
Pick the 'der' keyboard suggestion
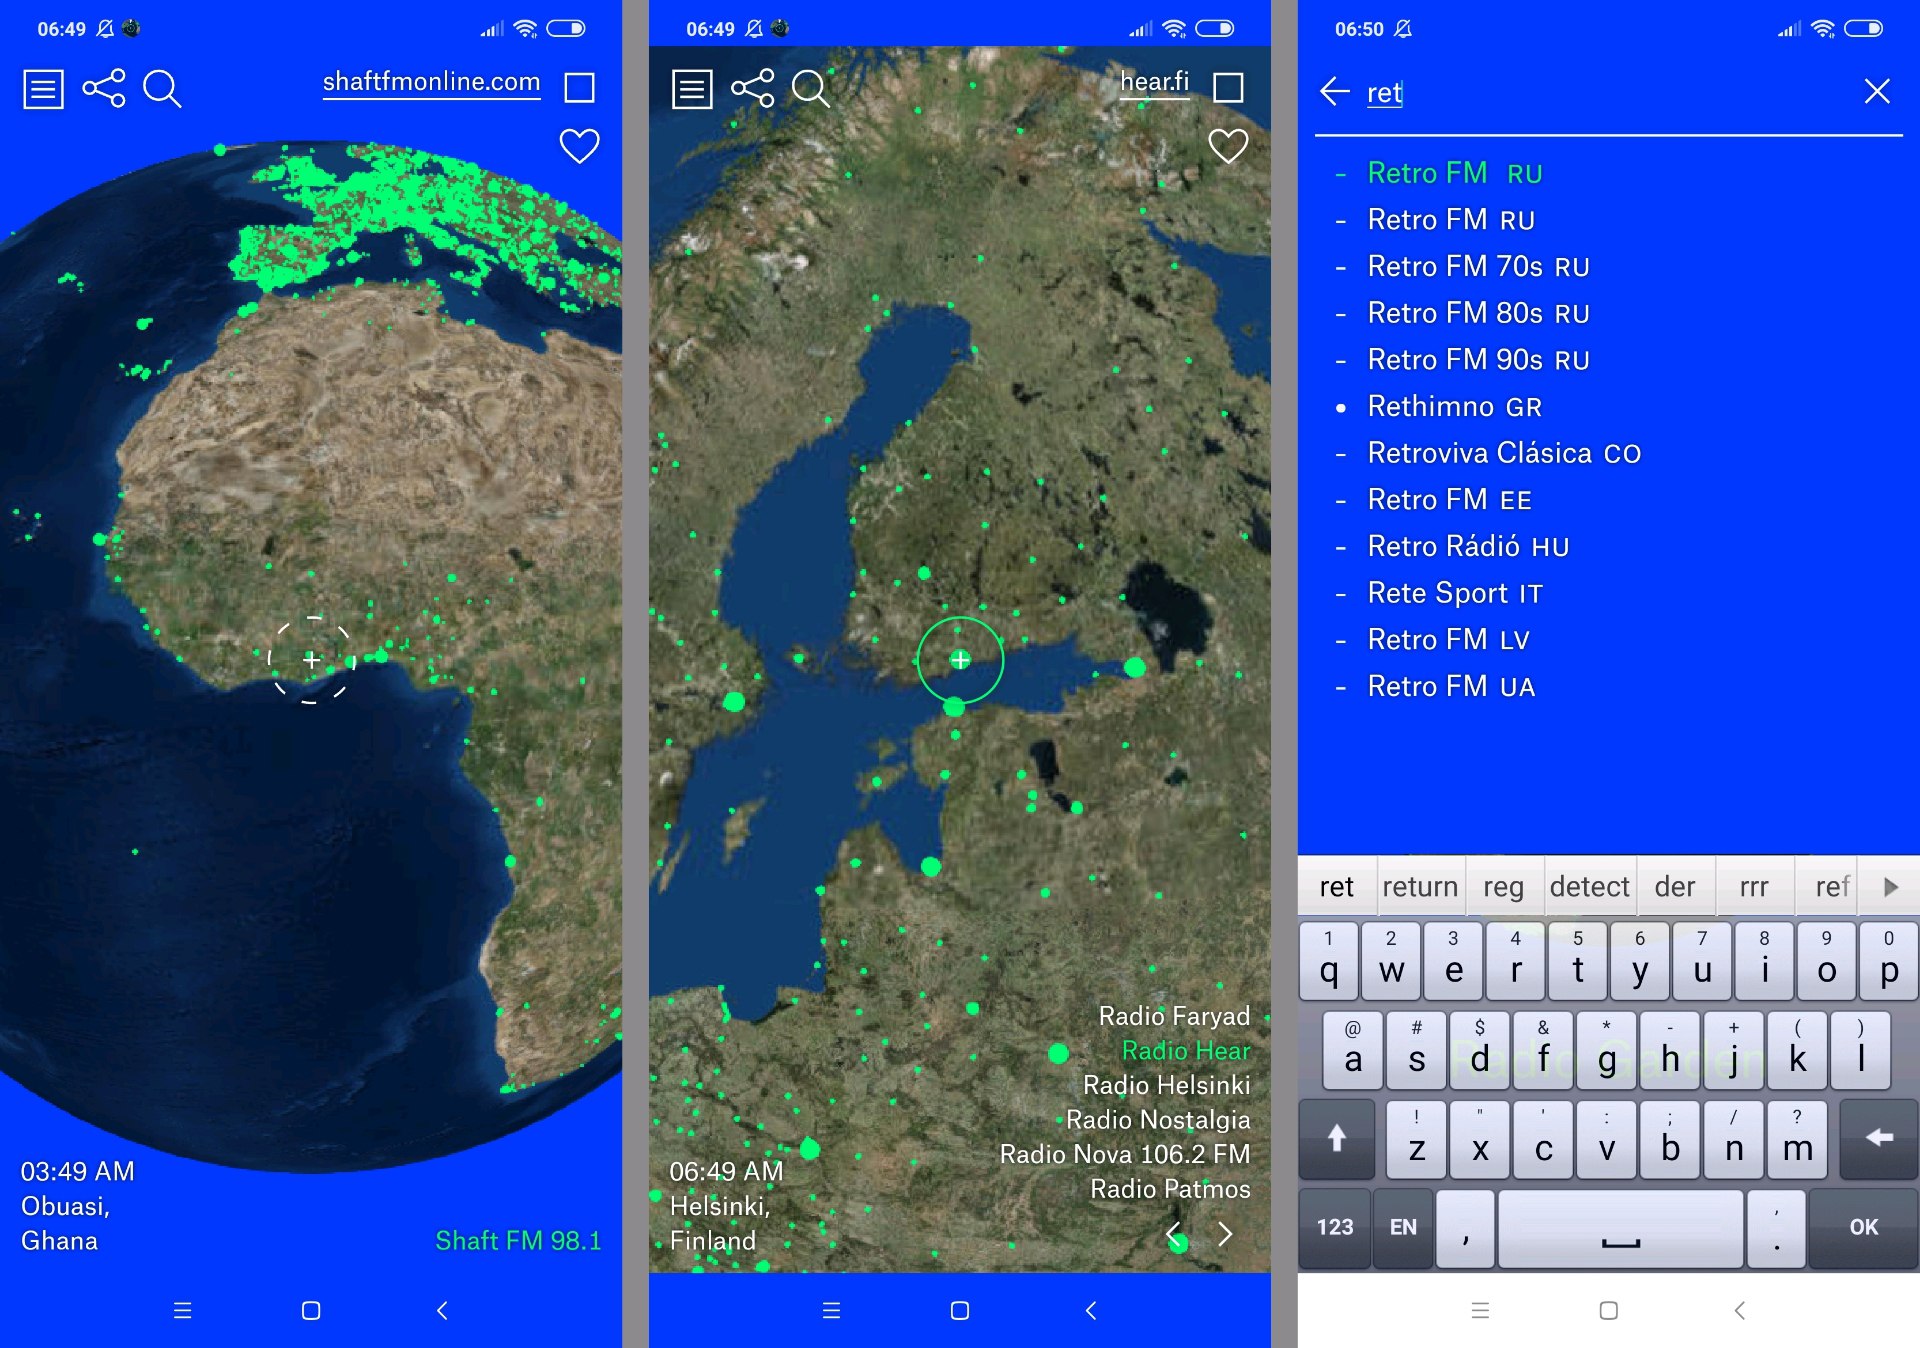tap(1674, 887)
